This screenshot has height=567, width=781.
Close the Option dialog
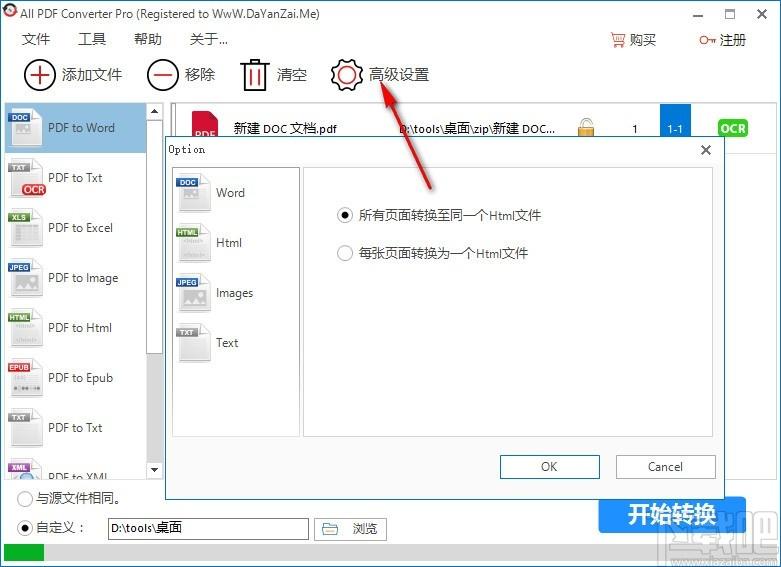coord(706,150)
